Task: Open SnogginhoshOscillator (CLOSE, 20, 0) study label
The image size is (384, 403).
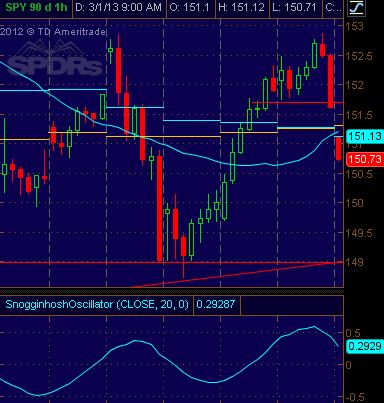Action: point(97,304)
